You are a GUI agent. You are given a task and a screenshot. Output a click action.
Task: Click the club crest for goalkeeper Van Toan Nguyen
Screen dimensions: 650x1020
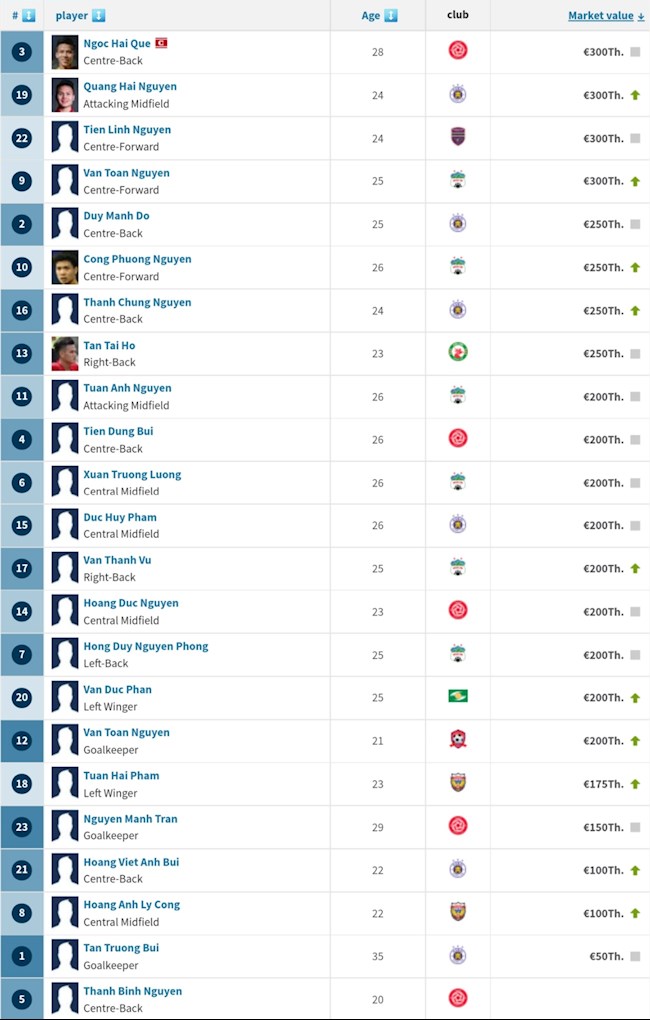point(458,739)
